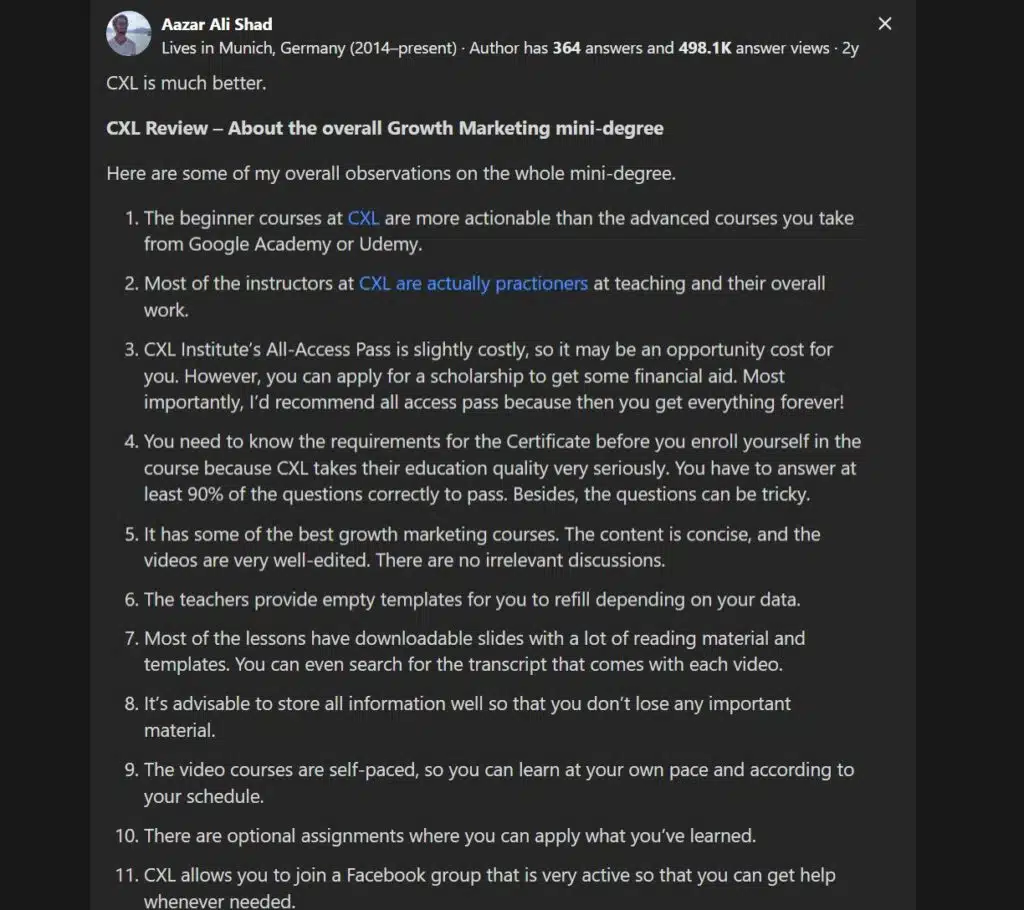Open the CXL link in observation one

point(364,218)
